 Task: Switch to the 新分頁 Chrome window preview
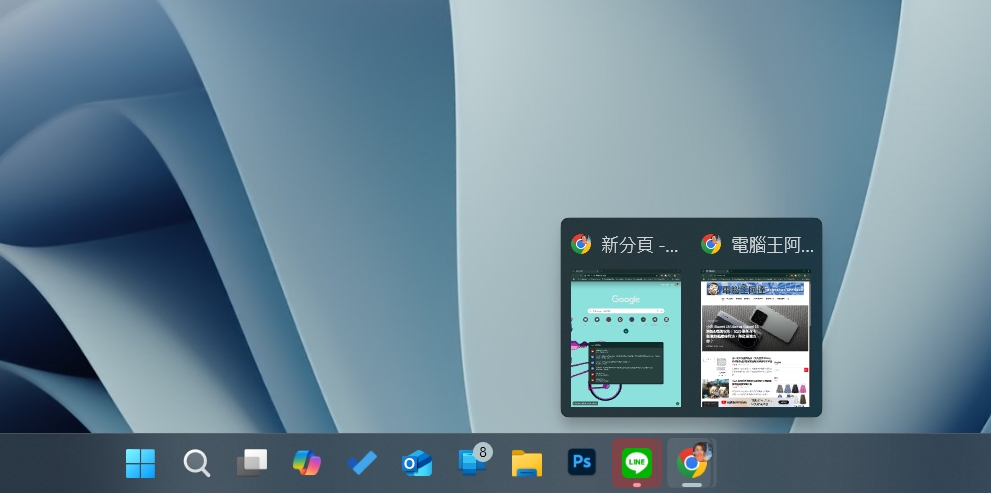click(x=626, y=338)
